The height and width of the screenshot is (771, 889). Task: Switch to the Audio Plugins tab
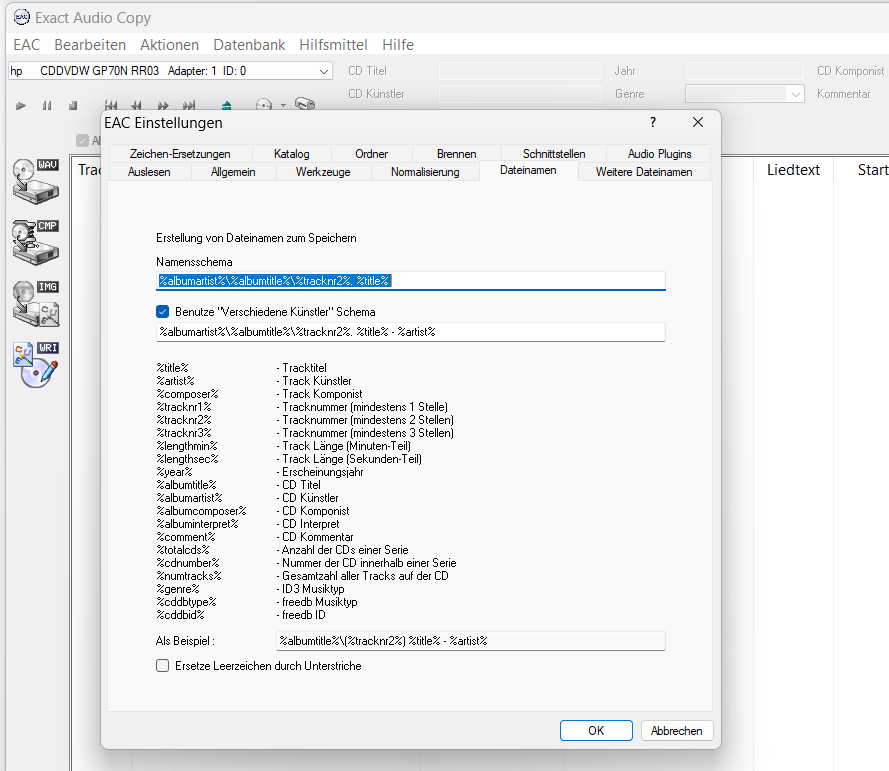pos(659,154)
